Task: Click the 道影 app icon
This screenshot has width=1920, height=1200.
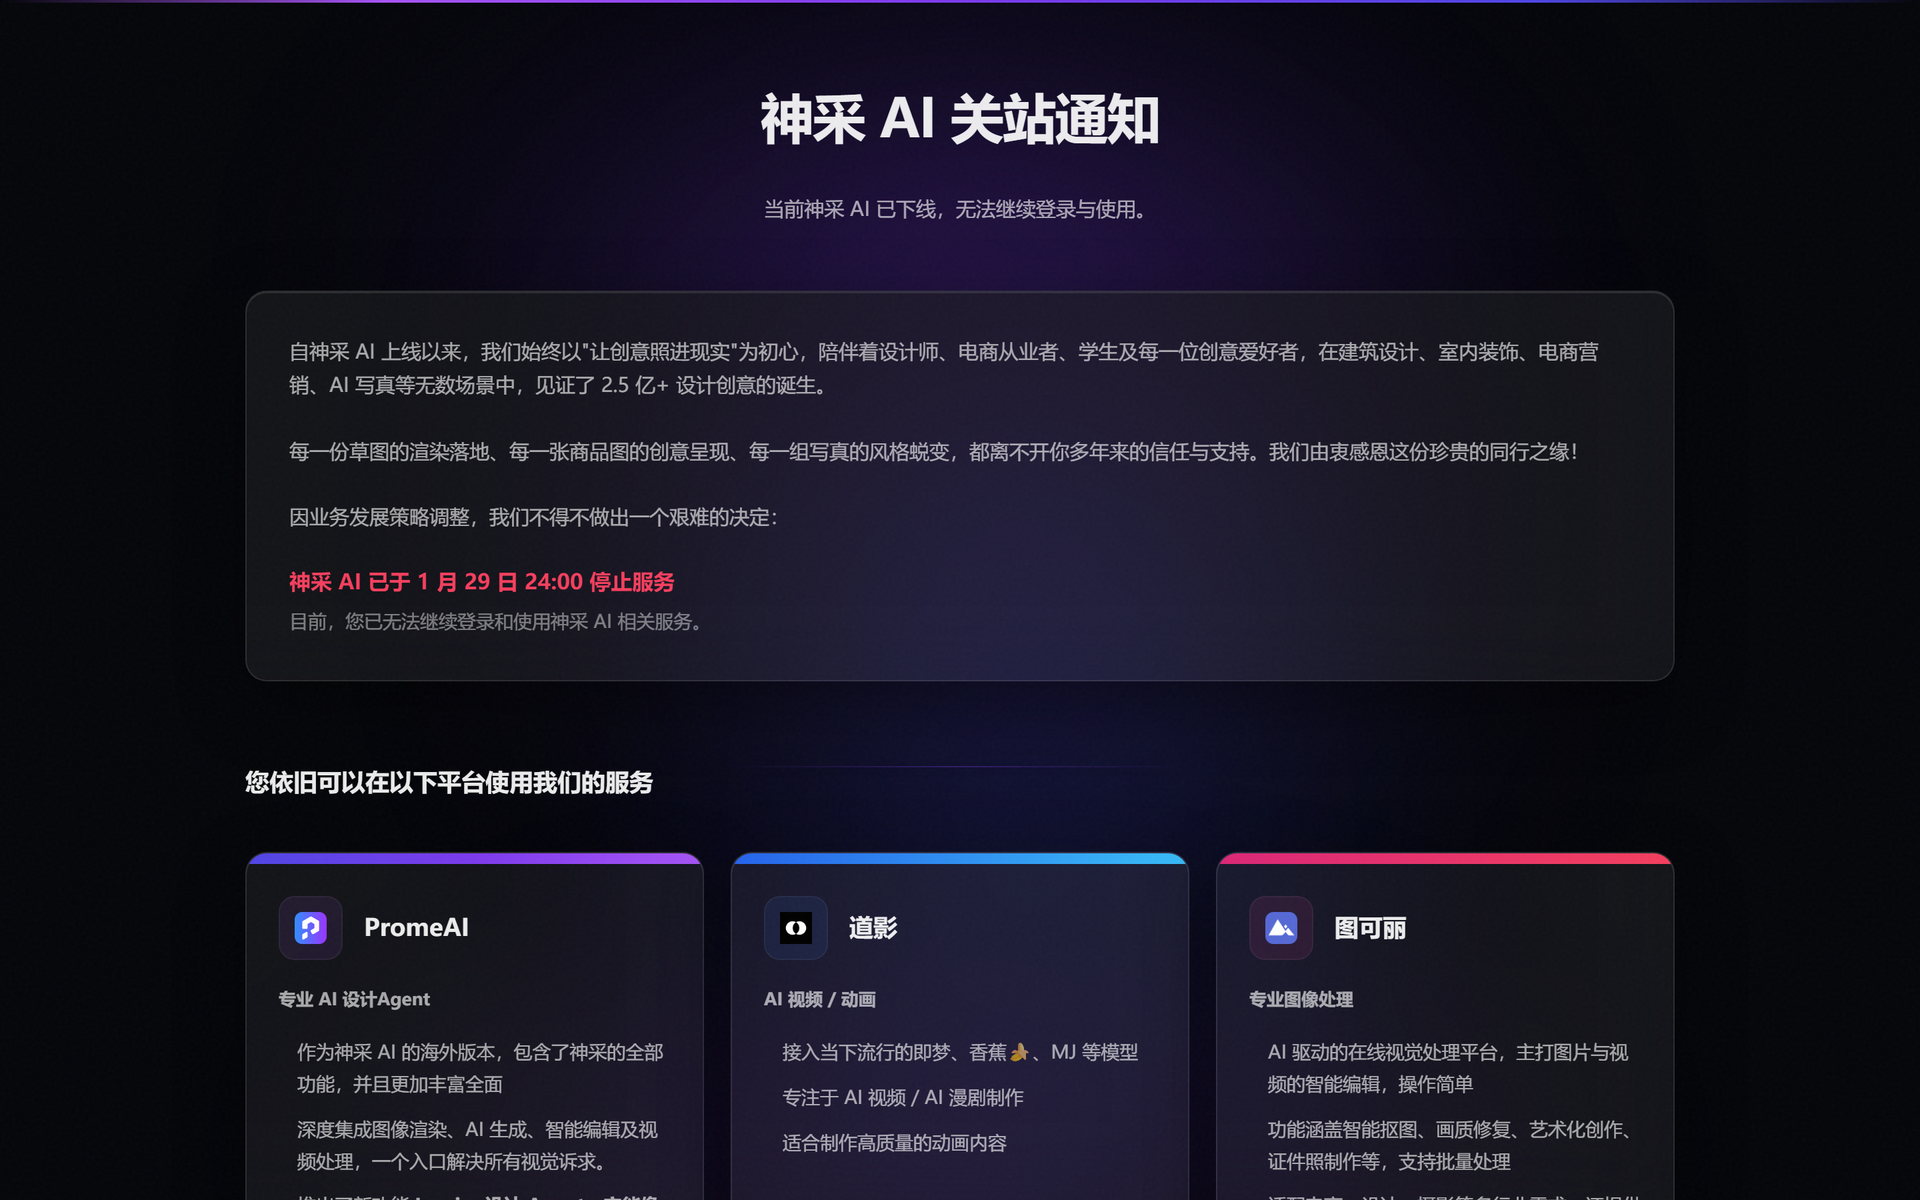Action: (x=796, y=928)
